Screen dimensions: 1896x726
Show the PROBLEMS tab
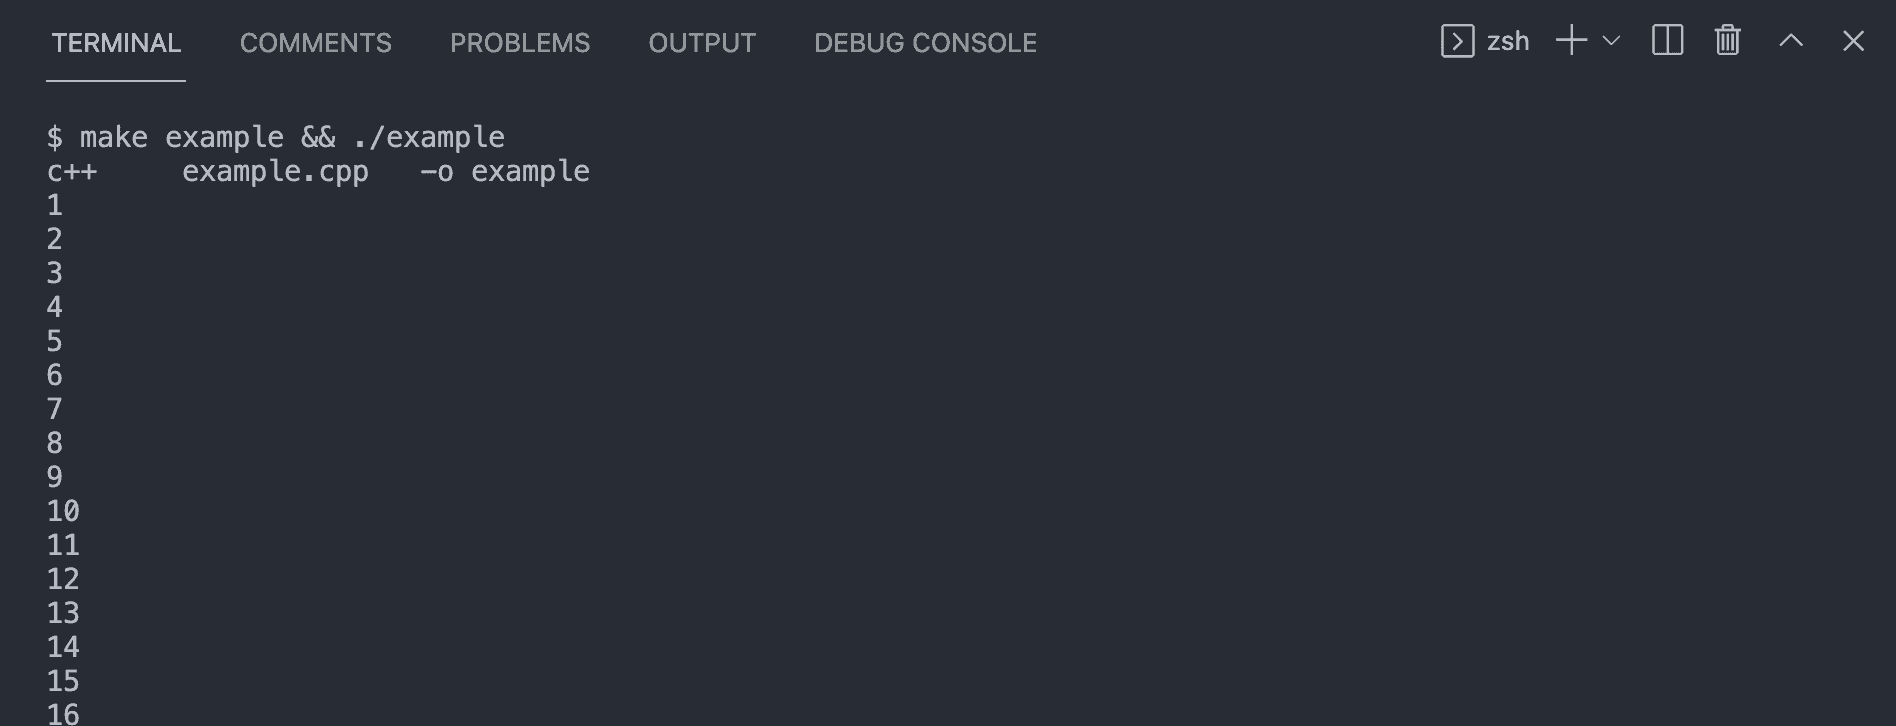pyautogui.click(x=519, y=43)
